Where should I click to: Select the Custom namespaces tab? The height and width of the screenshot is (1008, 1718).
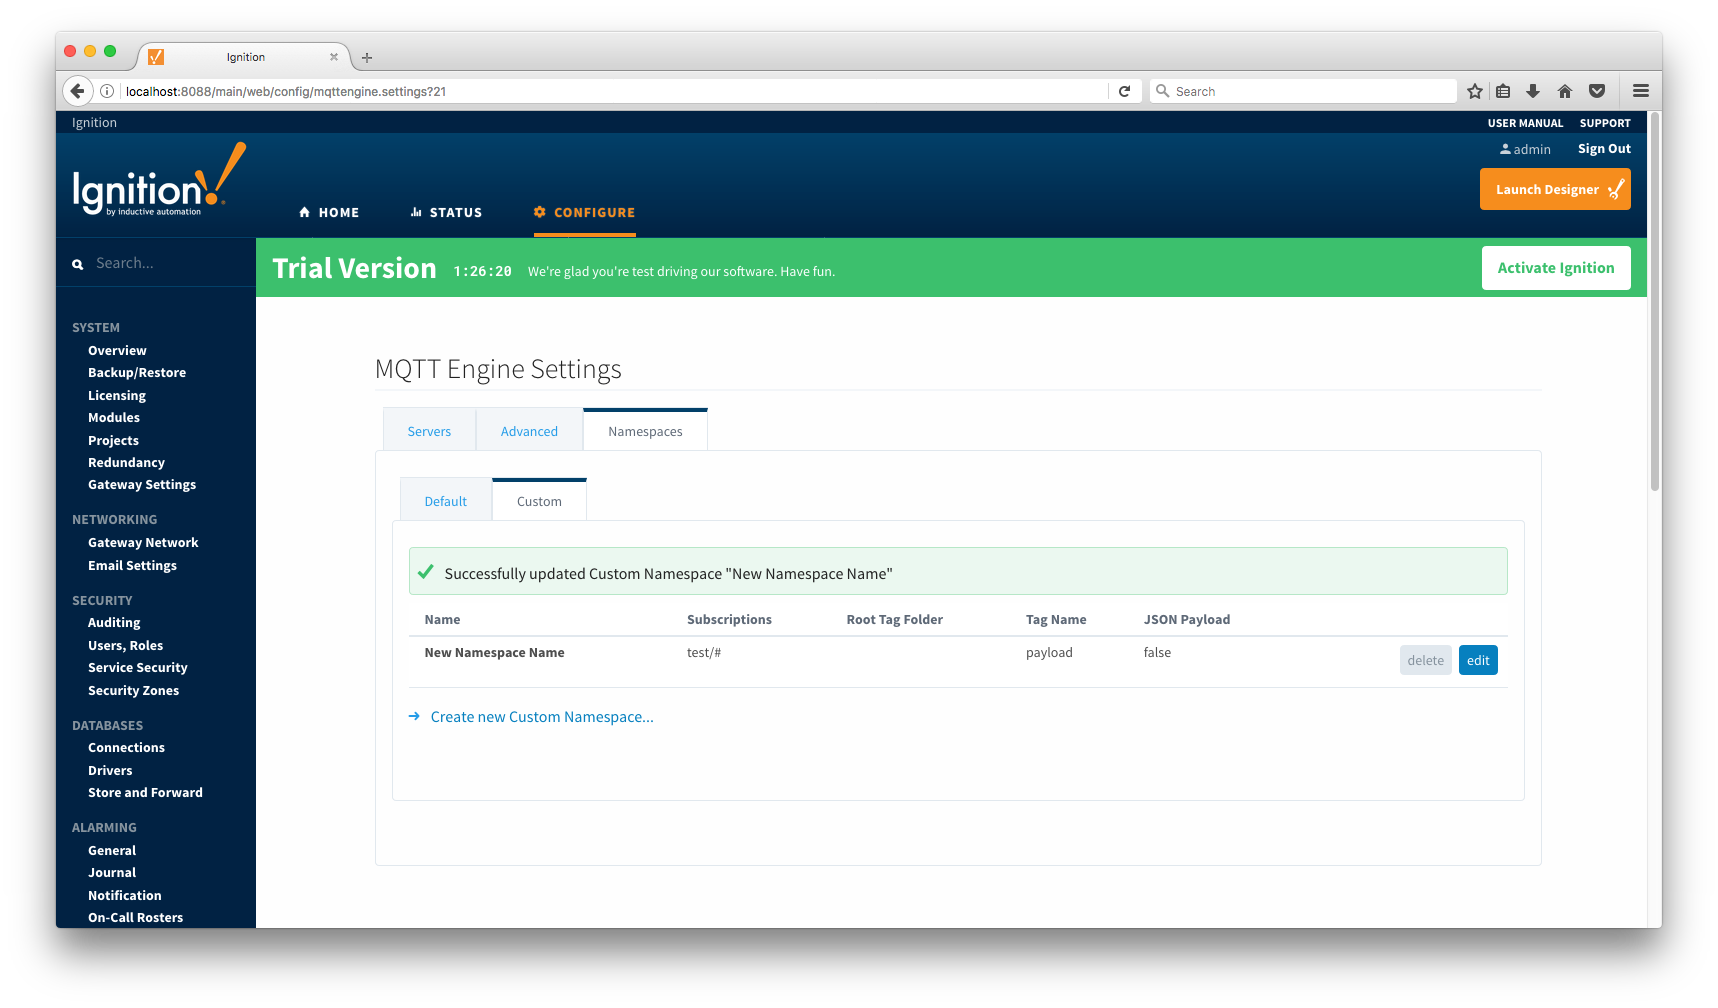(x=539, y=501)
